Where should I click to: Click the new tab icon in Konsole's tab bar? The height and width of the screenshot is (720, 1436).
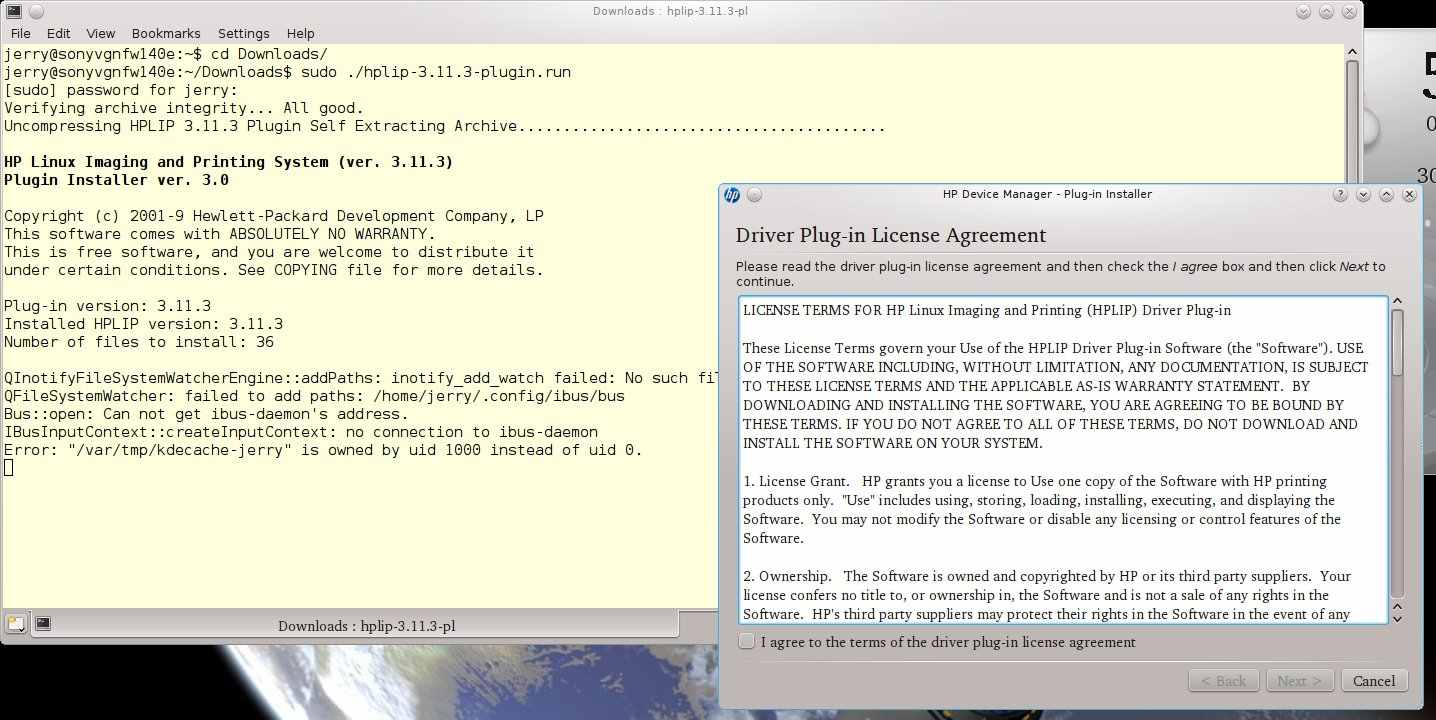pos(15,624)
